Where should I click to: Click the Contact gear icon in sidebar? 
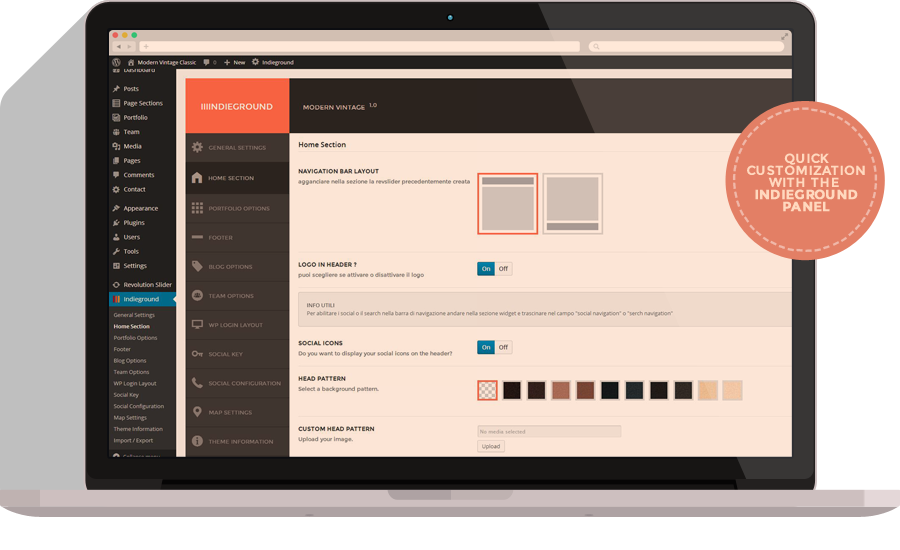[x=117, y=189]
